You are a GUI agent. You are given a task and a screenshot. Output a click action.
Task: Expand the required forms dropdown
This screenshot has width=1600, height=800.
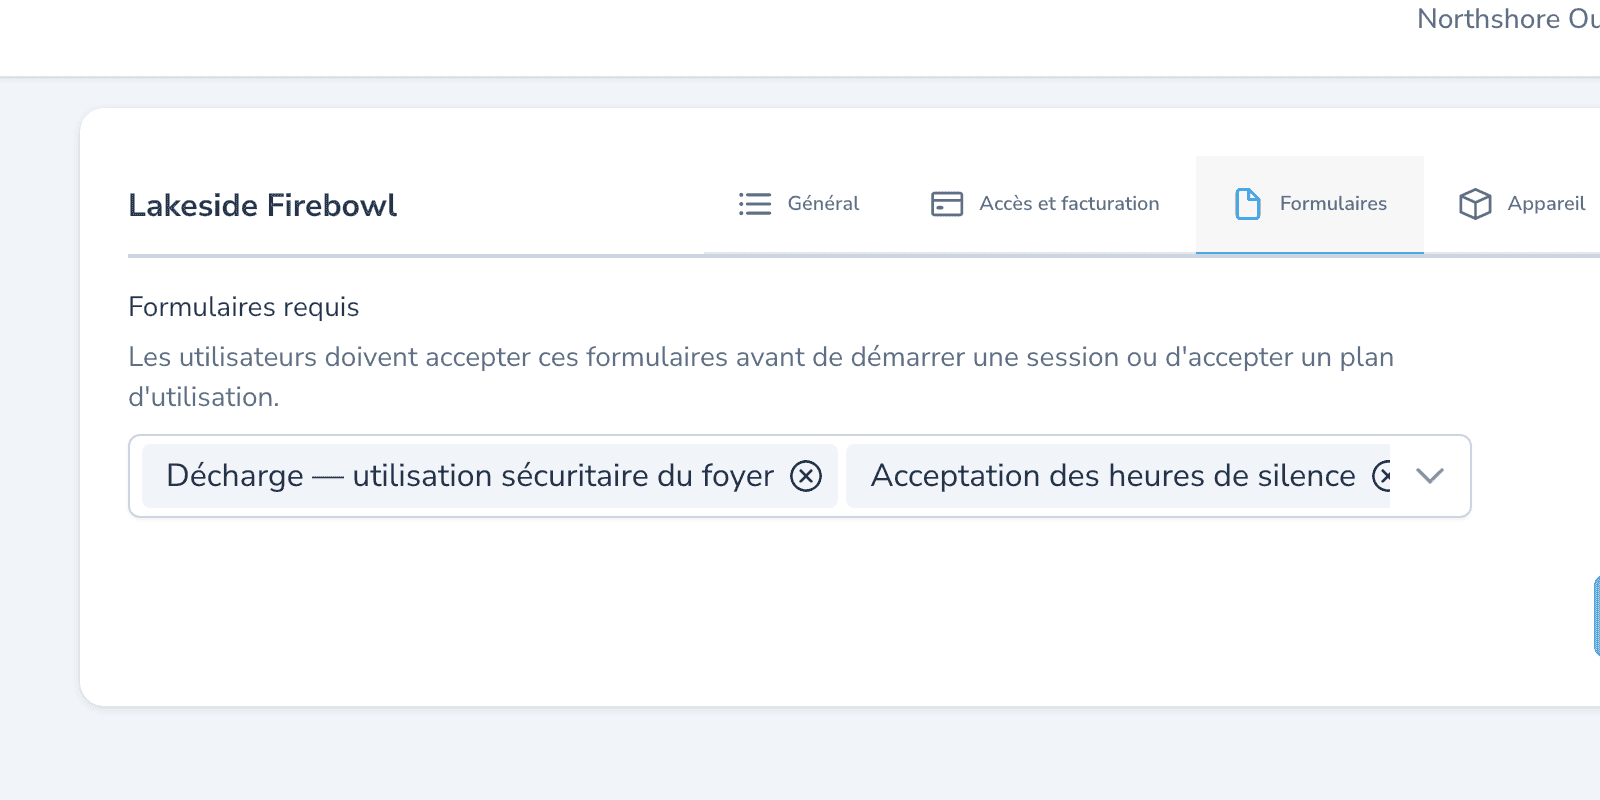[x=1430, y=476]
